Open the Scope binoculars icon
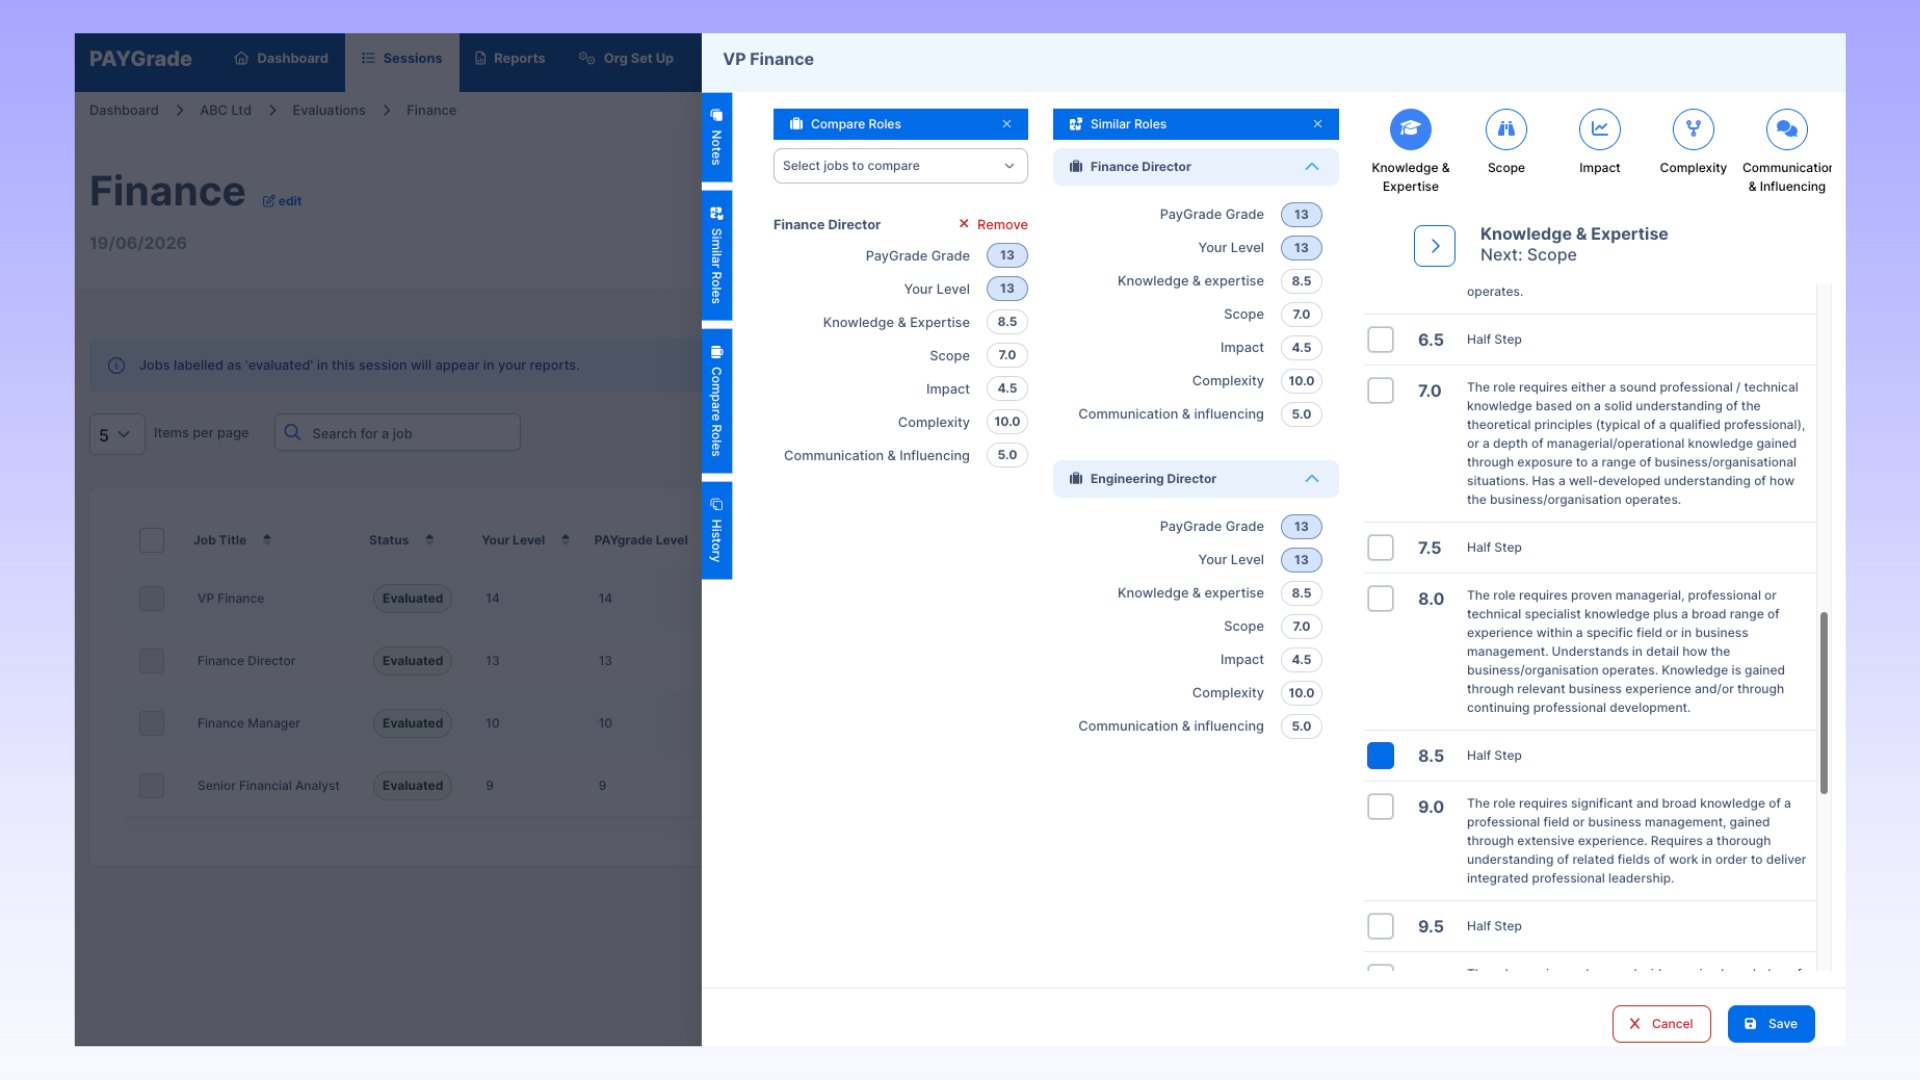 (1506, 129)
